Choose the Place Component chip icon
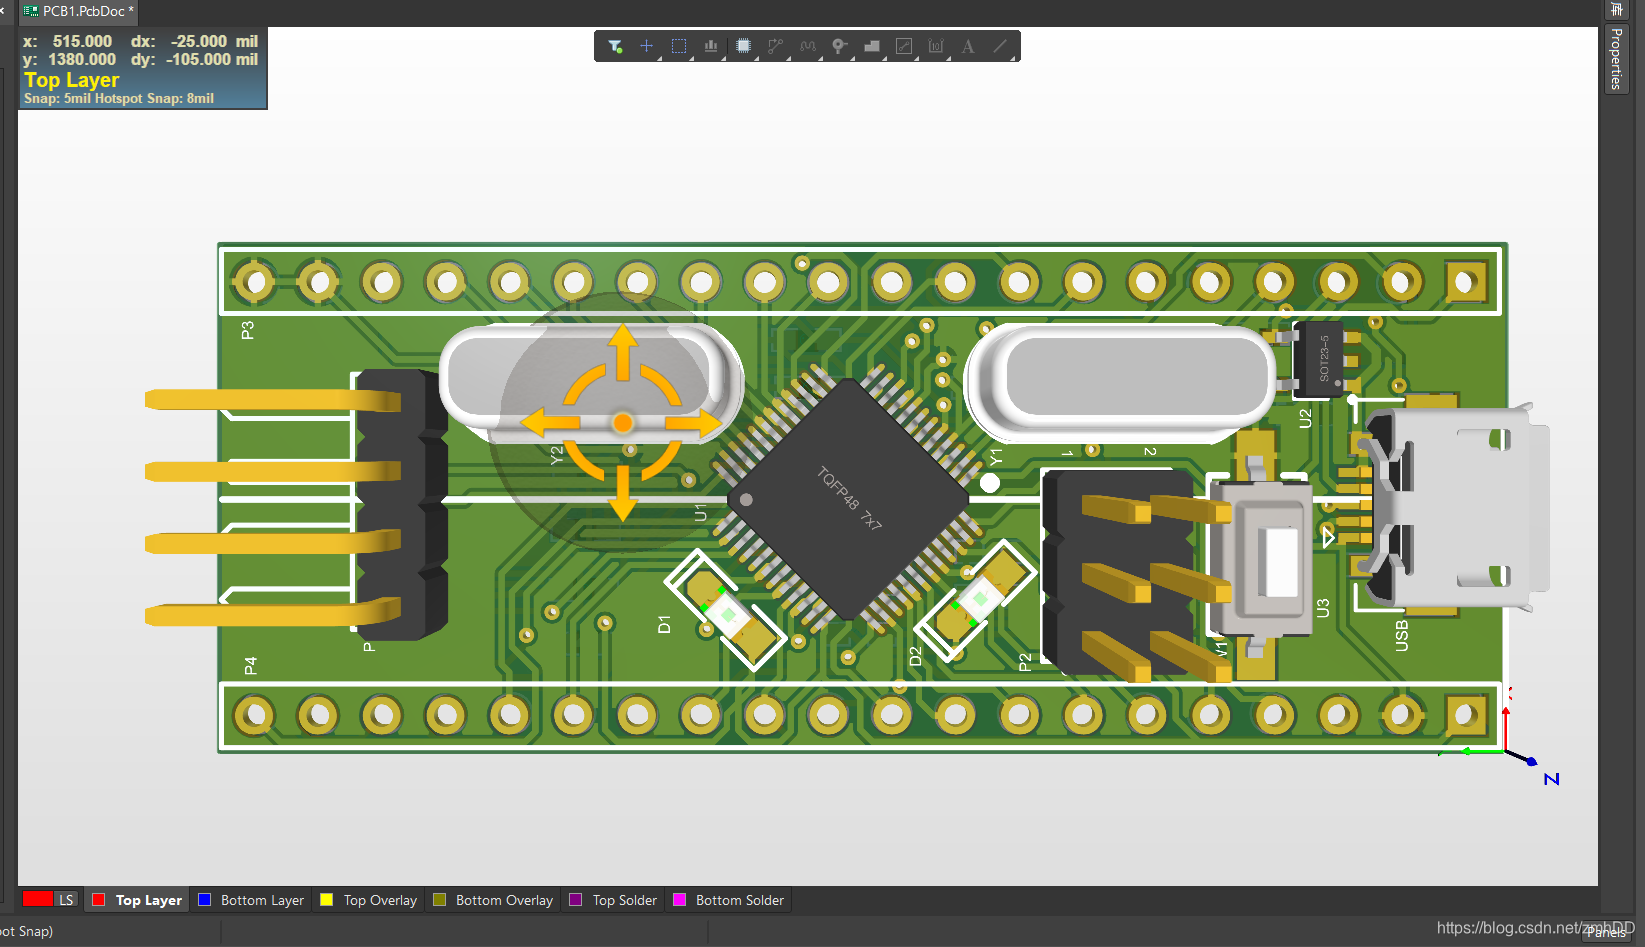This screenshot has height=947, width=1645. (743, 46)
